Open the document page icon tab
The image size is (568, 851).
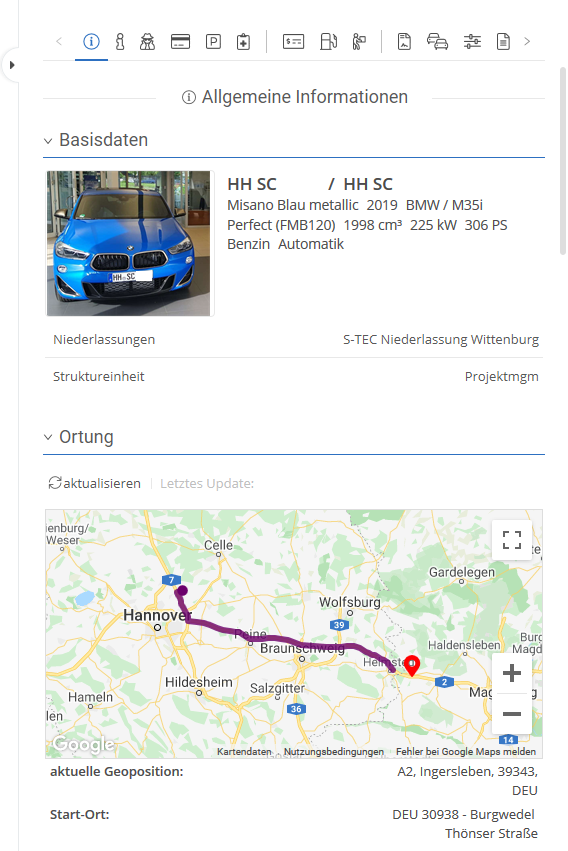pyautogui.click(x=503, y=41)
